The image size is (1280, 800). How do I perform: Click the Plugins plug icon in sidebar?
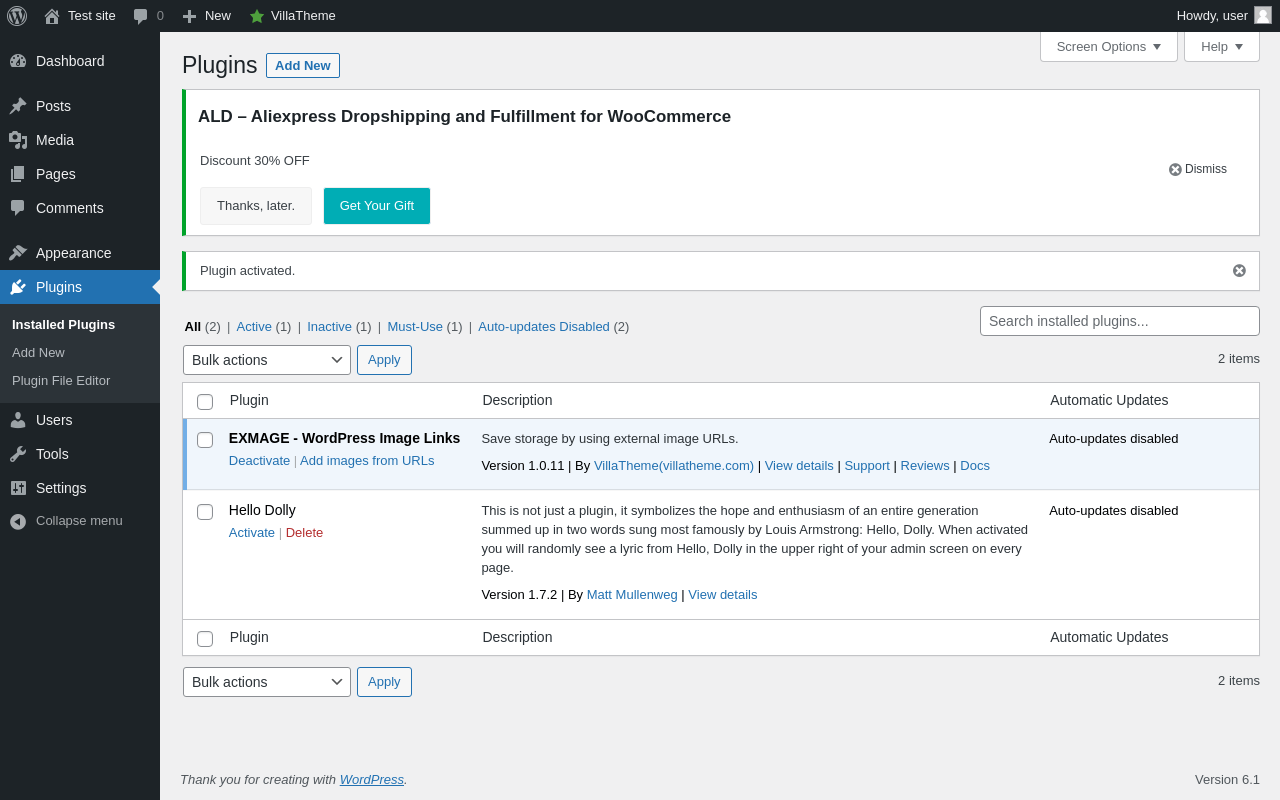[18, 287]
